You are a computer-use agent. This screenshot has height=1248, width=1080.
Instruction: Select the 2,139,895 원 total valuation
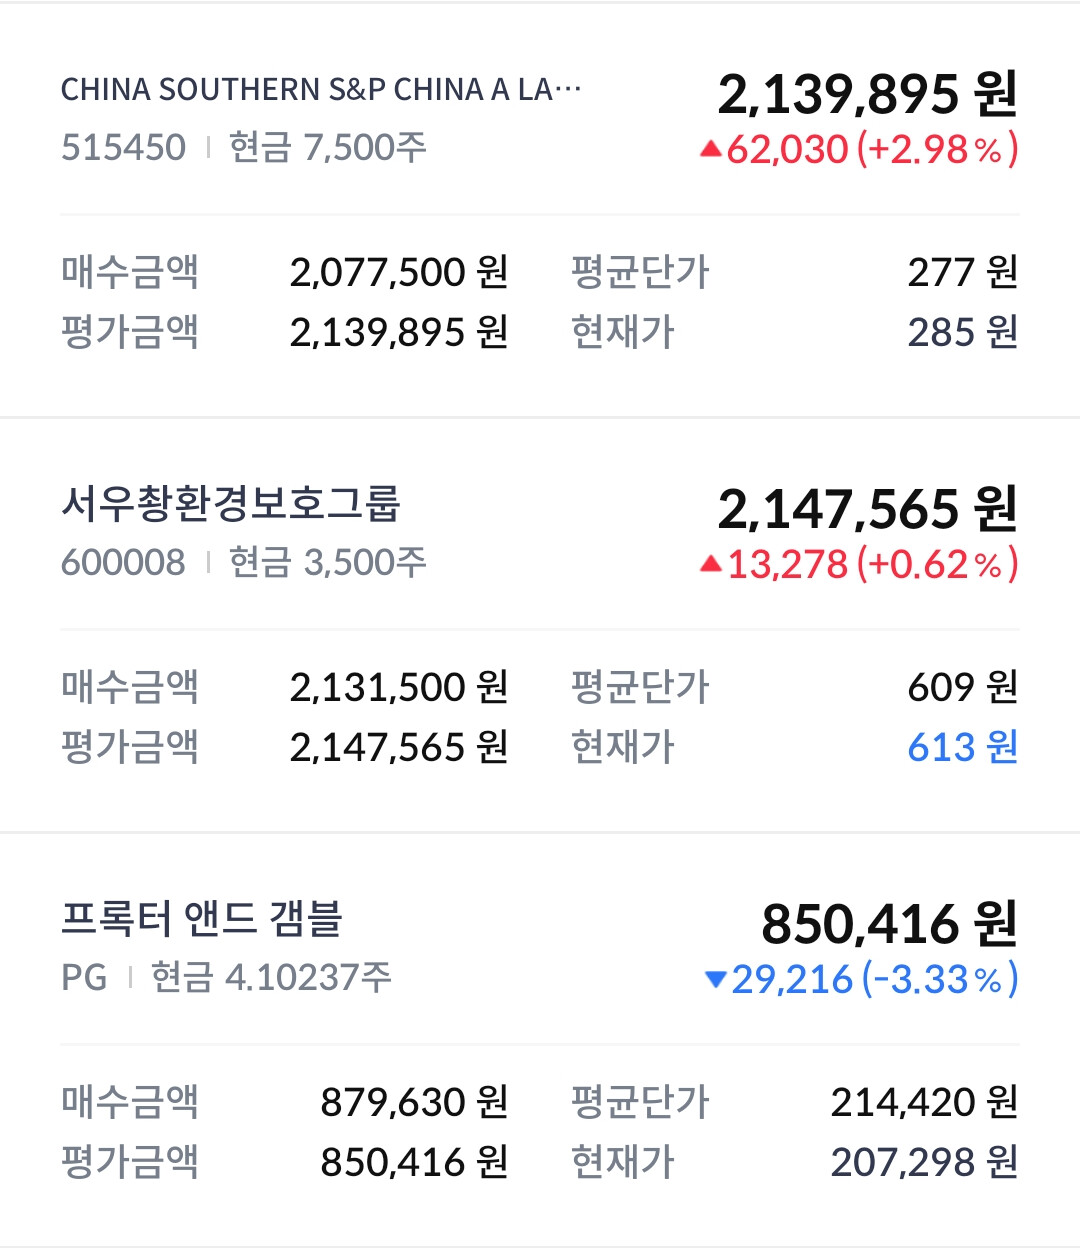pyautogui.click(x=867, y=94)
